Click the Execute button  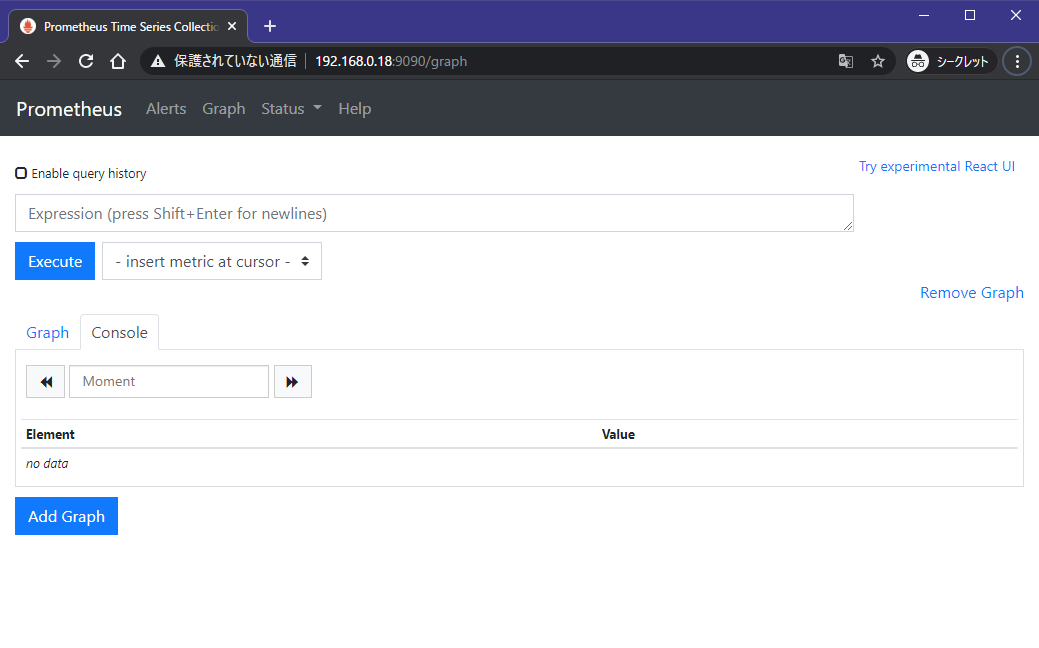[x=55, y=261]
